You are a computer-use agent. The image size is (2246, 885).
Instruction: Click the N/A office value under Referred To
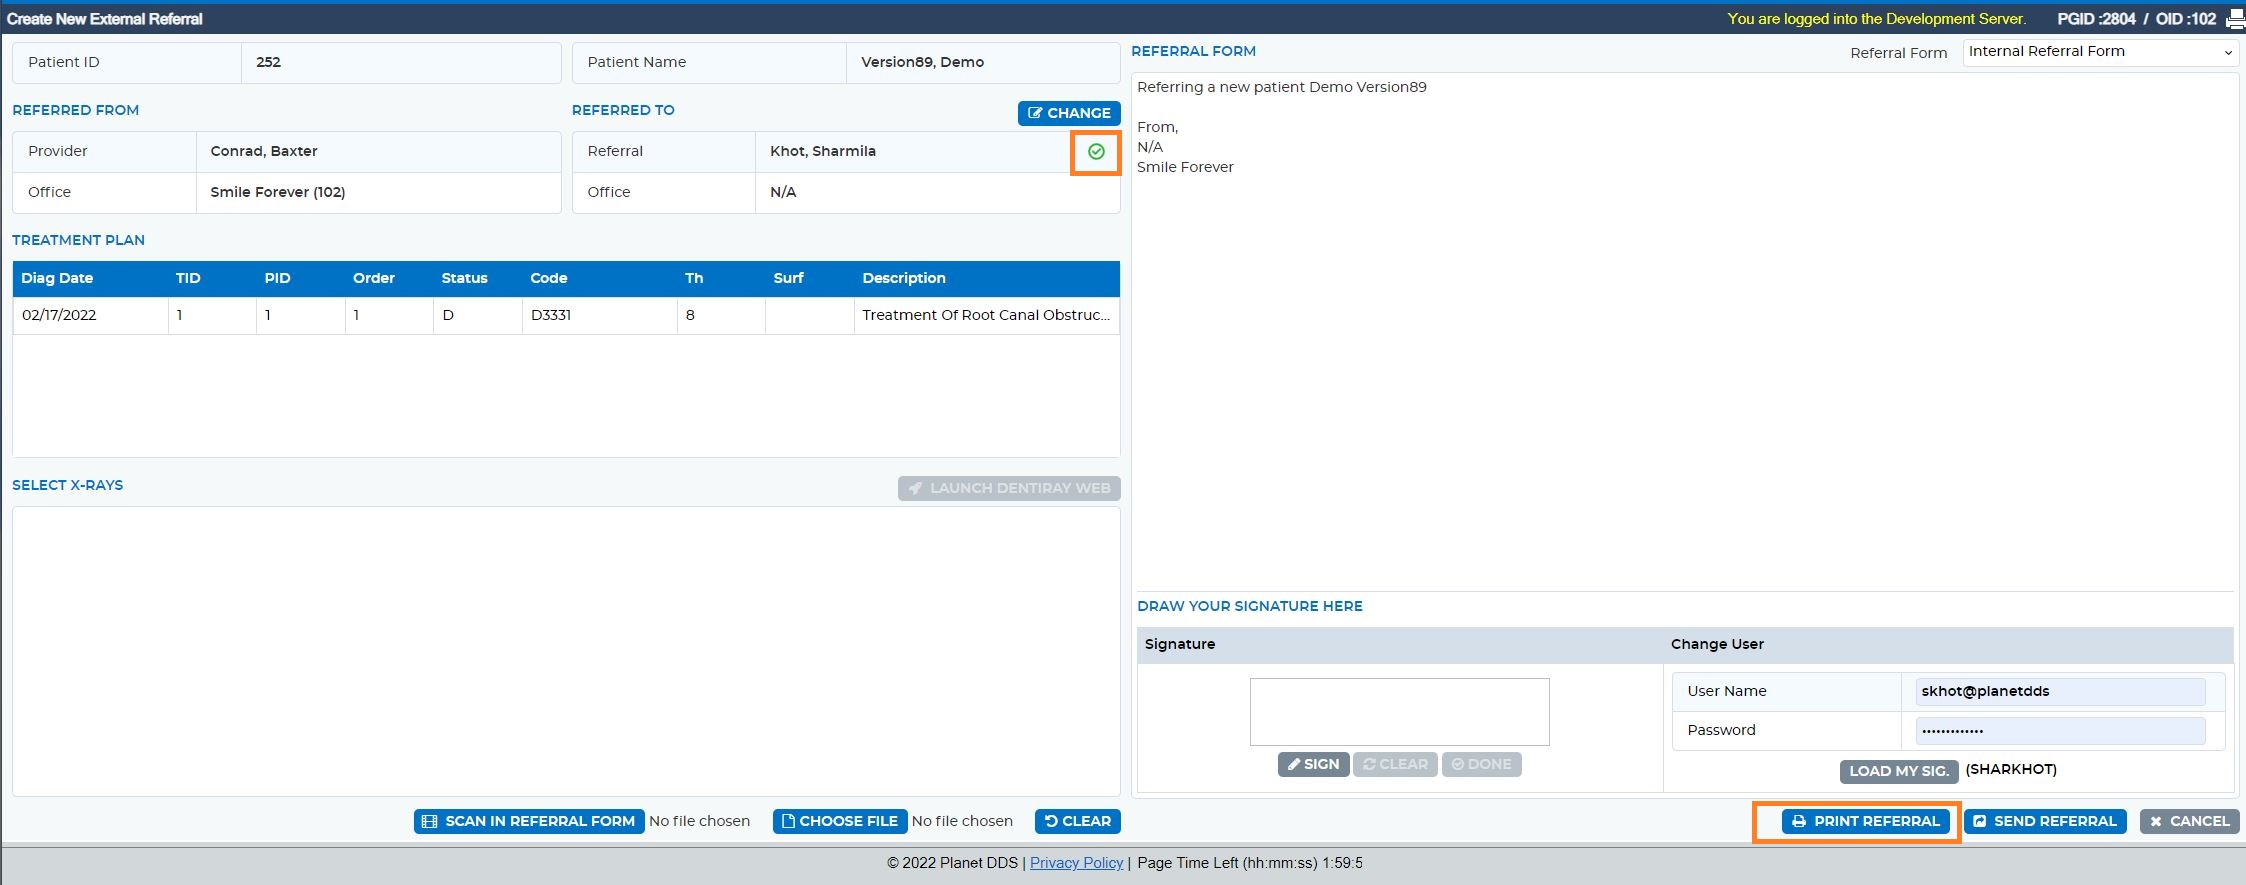(783, 192)
